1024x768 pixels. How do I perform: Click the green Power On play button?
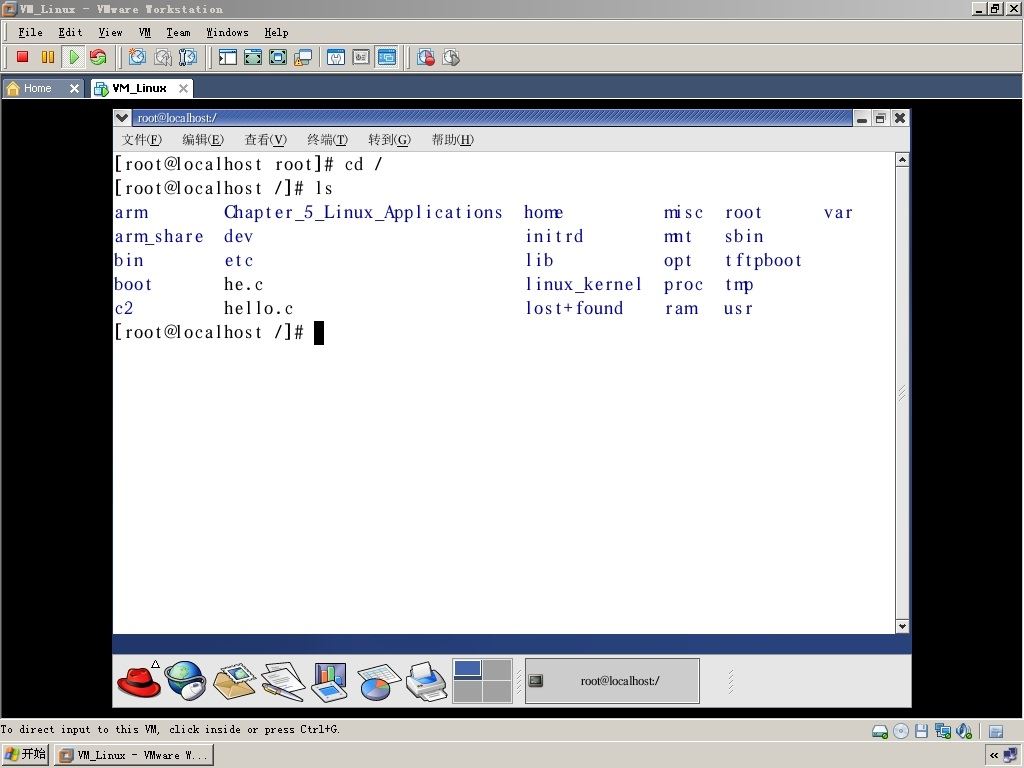tap(73, 57)
